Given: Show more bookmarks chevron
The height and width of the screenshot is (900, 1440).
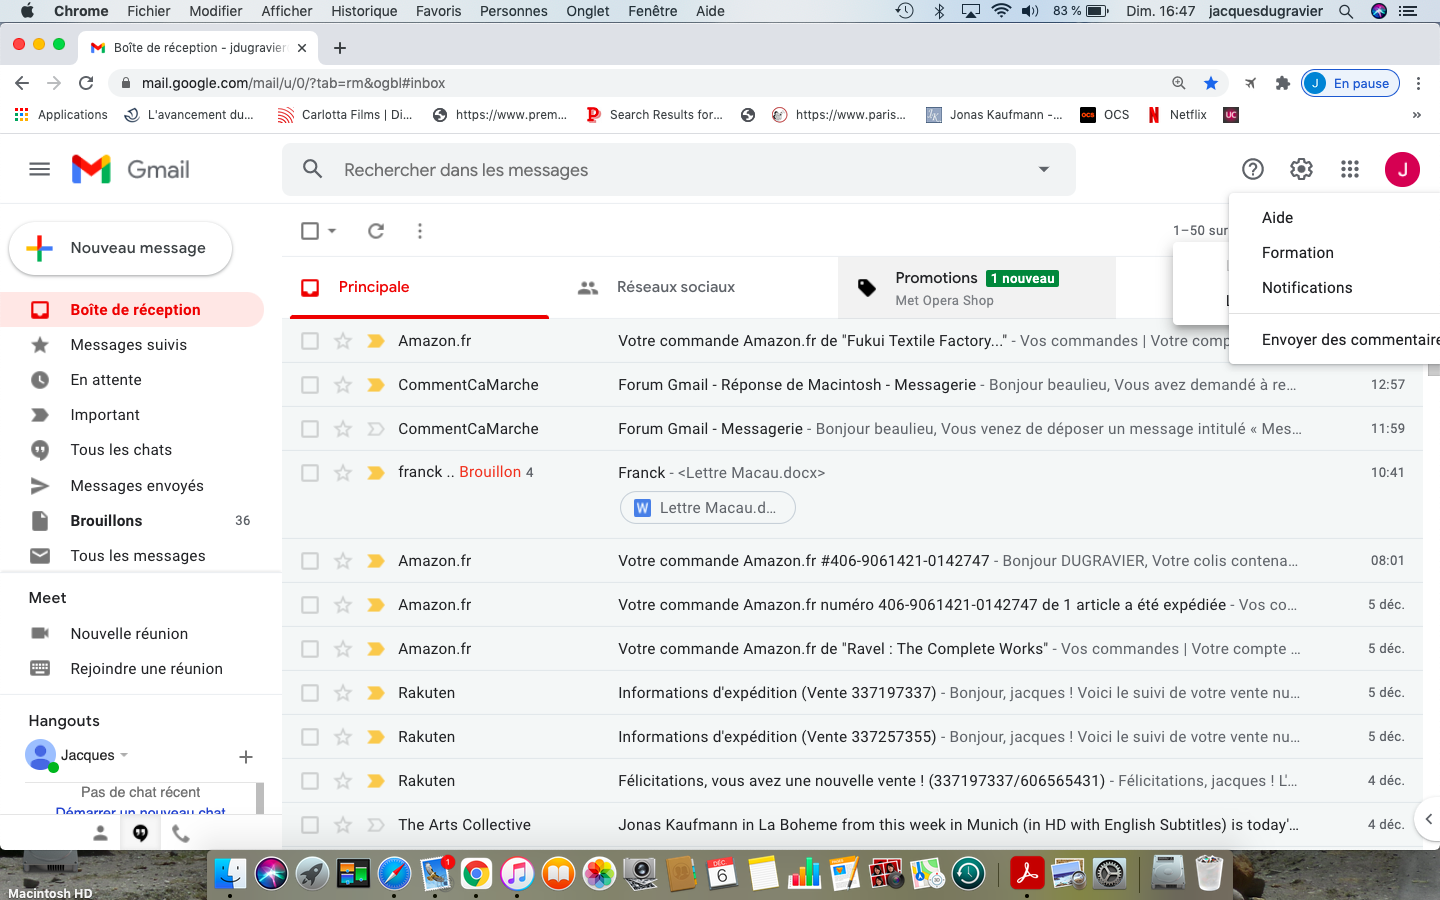Looking at the screenshot, I should 1416,115.
